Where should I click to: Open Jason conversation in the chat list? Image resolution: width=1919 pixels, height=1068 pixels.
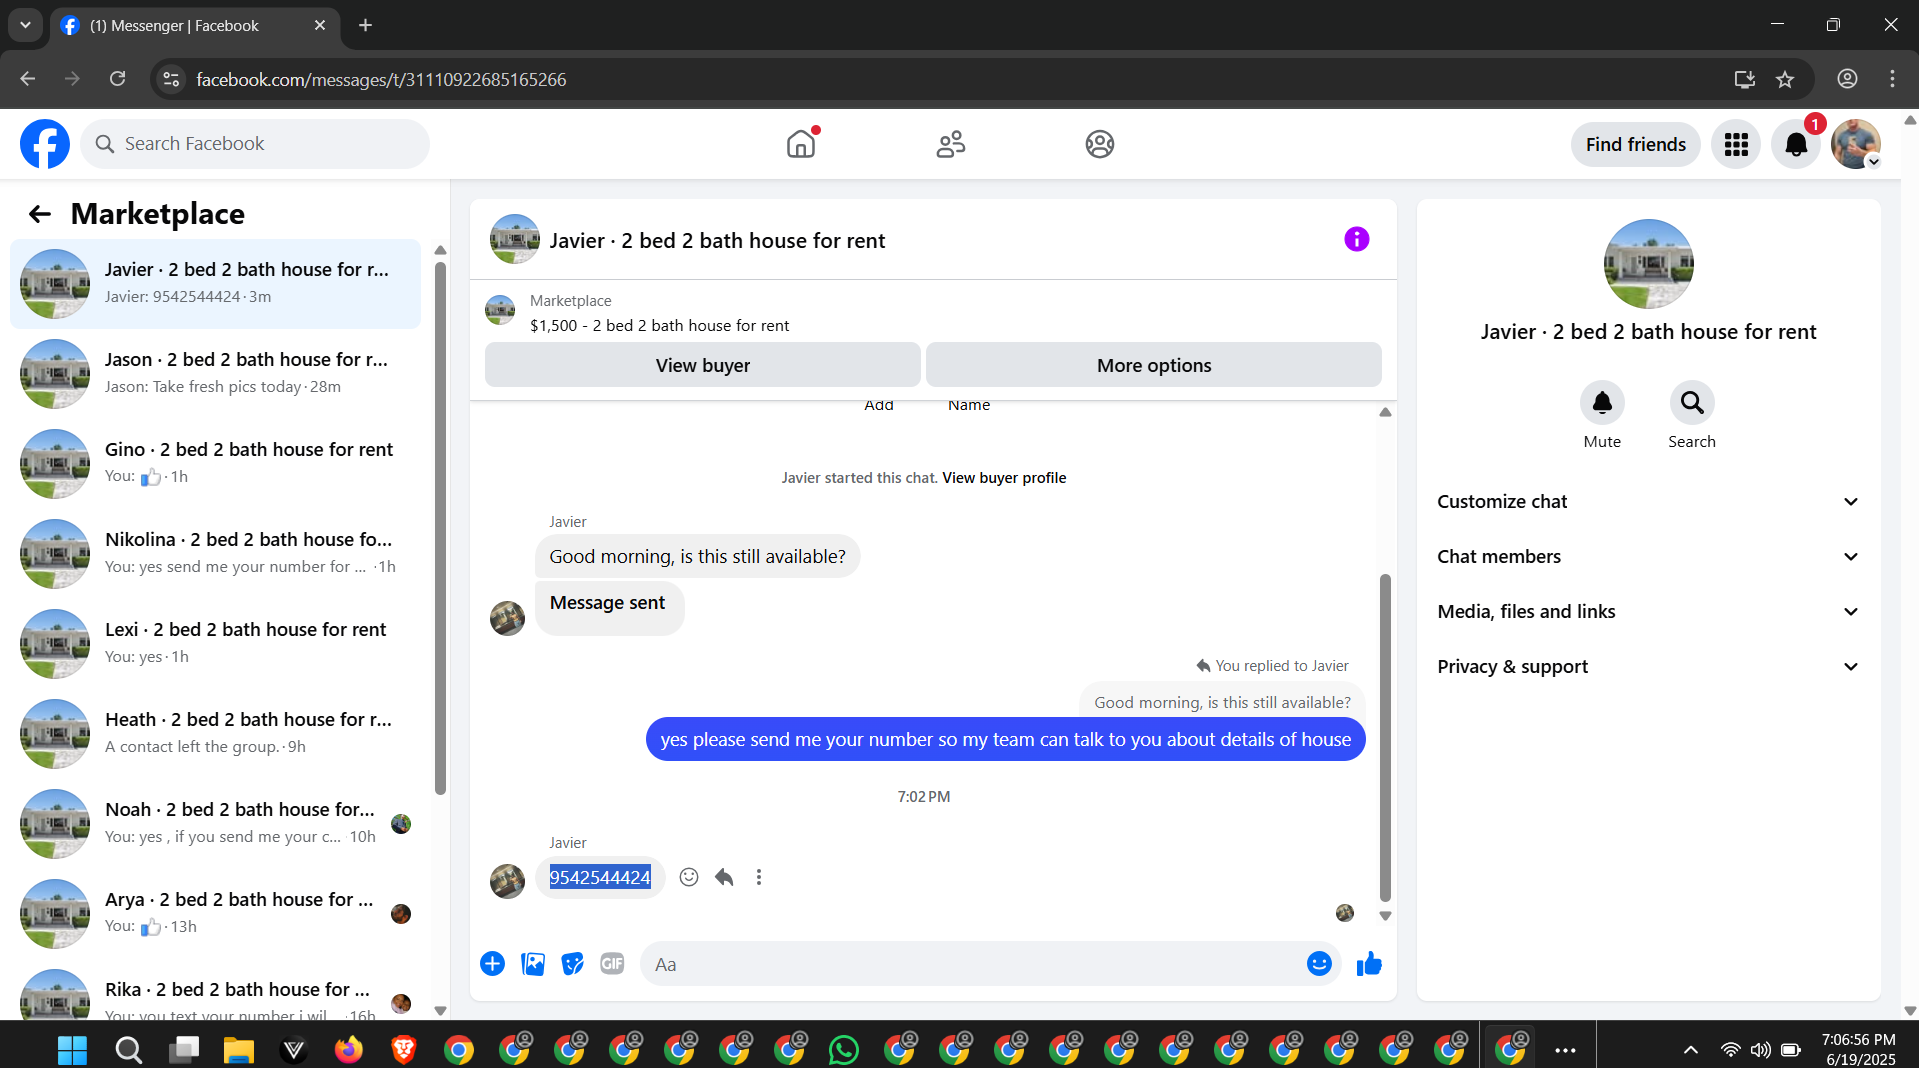coord(215,374)
